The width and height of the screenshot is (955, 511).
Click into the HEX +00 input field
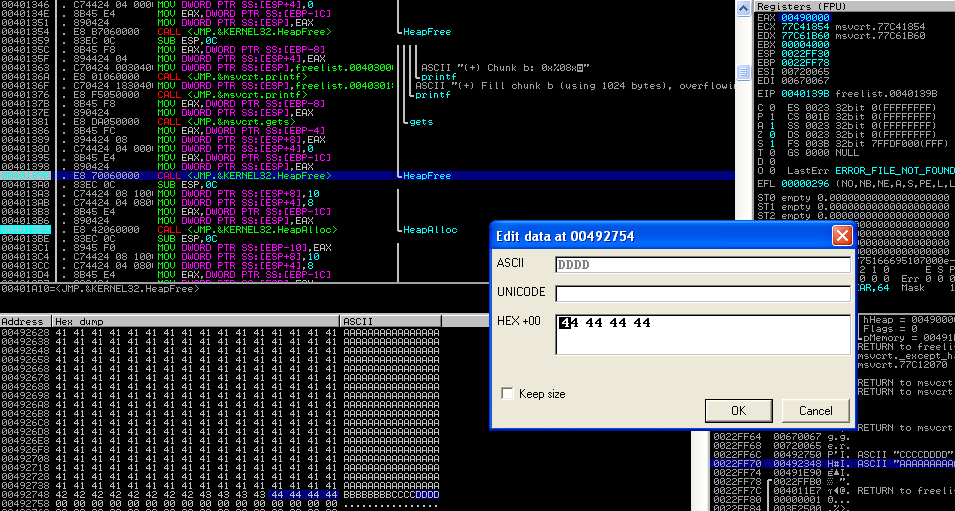703,334
